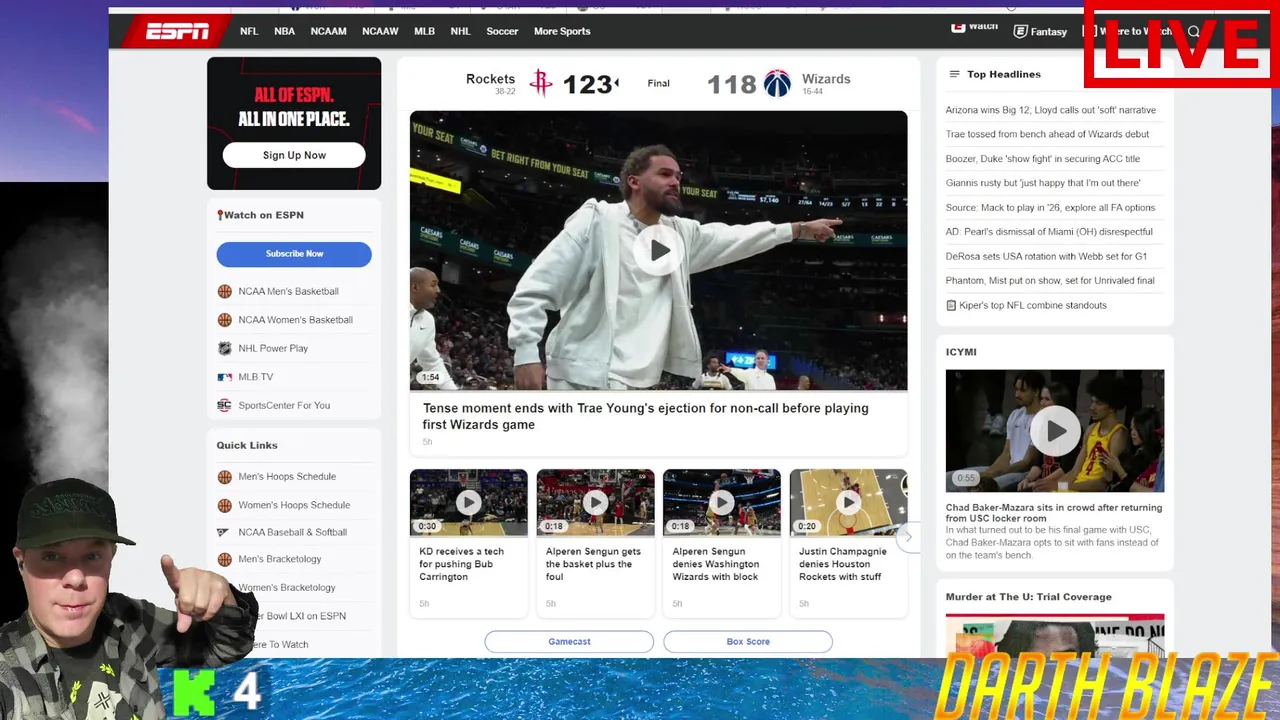
Task: Expand the More Sports menu
Action: (562, 31)
